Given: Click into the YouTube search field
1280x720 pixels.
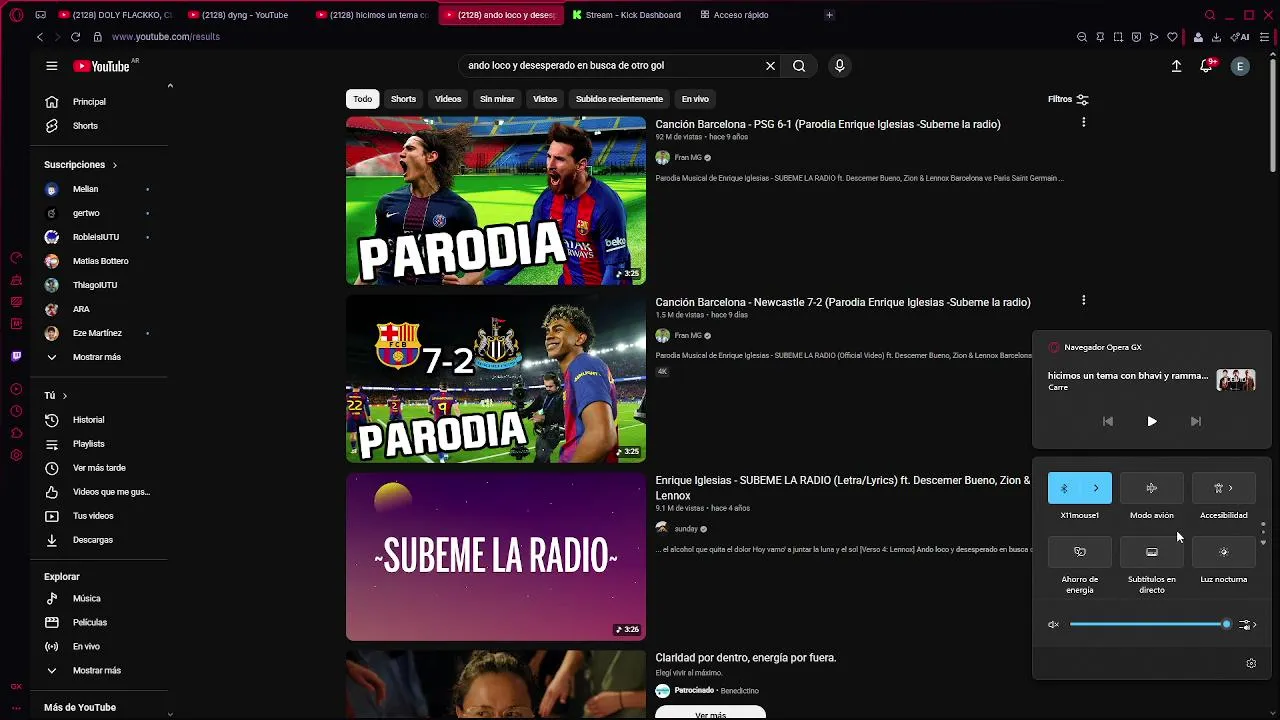Looking at the screenshot, I should (x=610, y=66).
